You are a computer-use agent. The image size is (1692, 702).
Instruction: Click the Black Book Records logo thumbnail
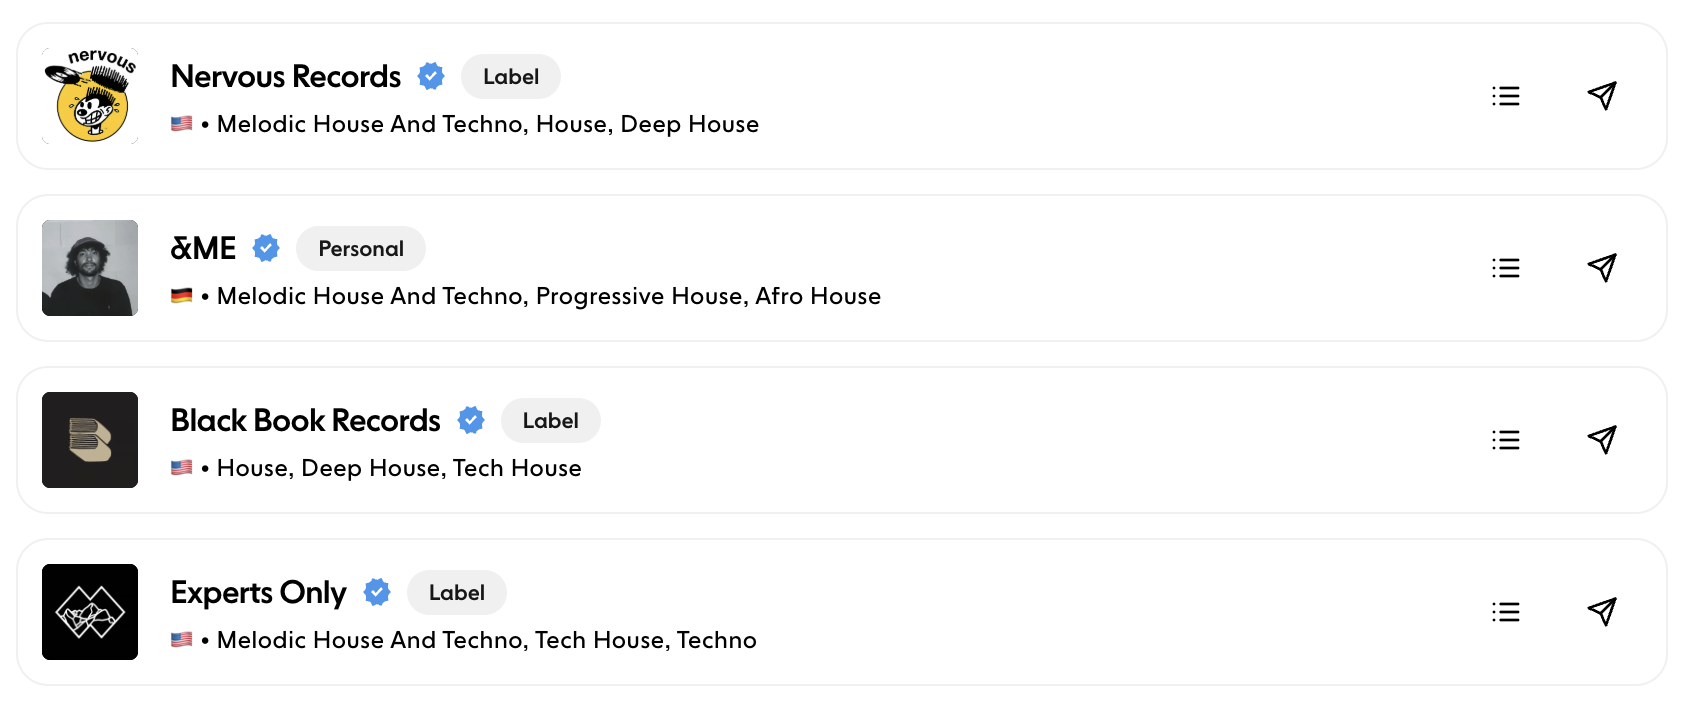tap(90, 440)
